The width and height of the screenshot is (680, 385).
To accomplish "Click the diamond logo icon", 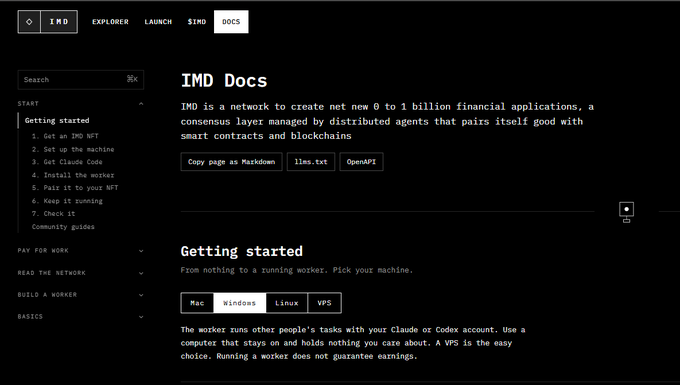I will point(29,22).
